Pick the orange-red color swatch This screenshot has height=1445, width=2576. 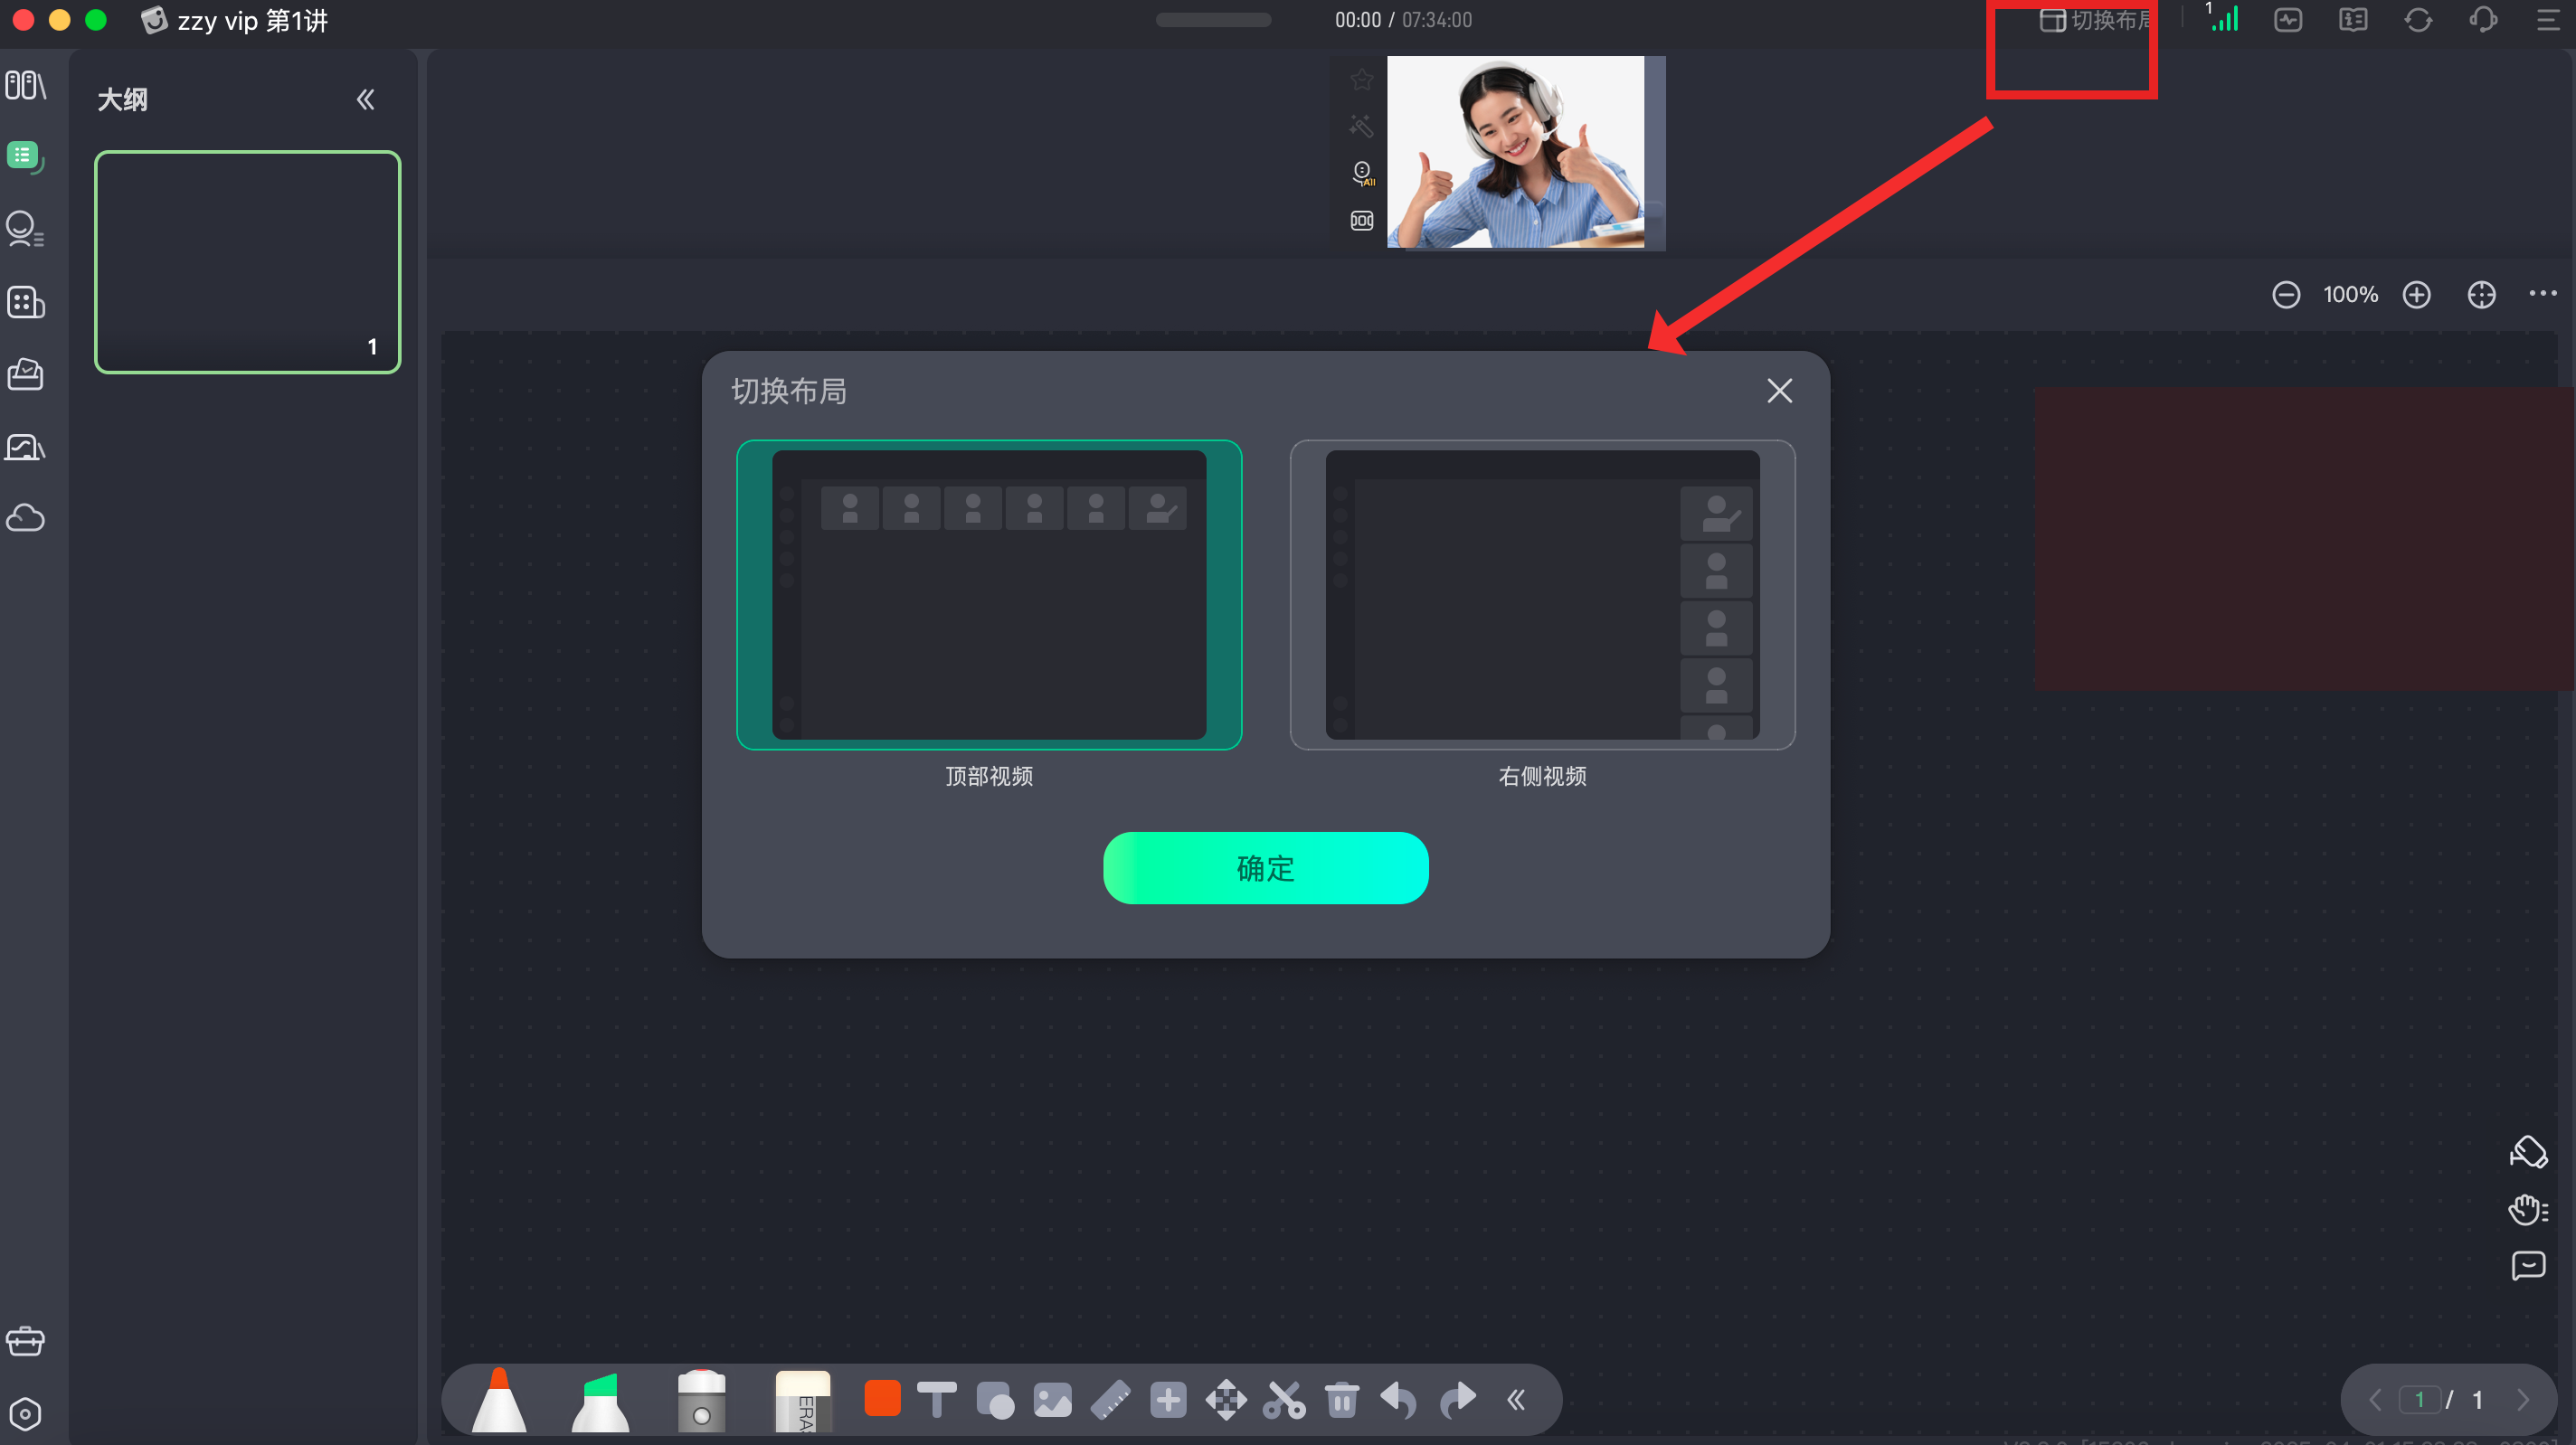point(882,1398)
